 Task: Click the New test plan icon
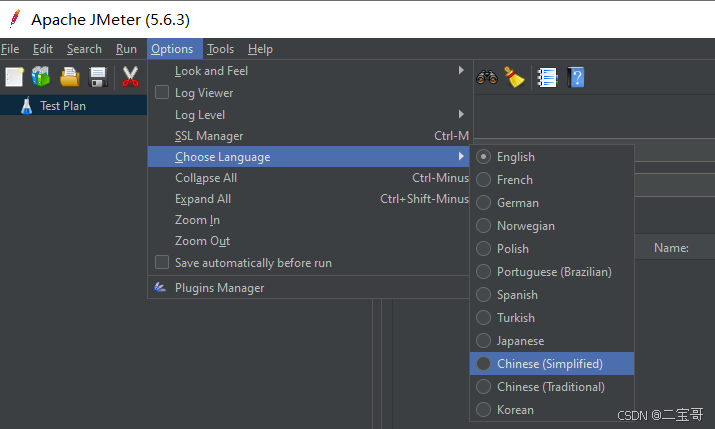coord(15,77)
